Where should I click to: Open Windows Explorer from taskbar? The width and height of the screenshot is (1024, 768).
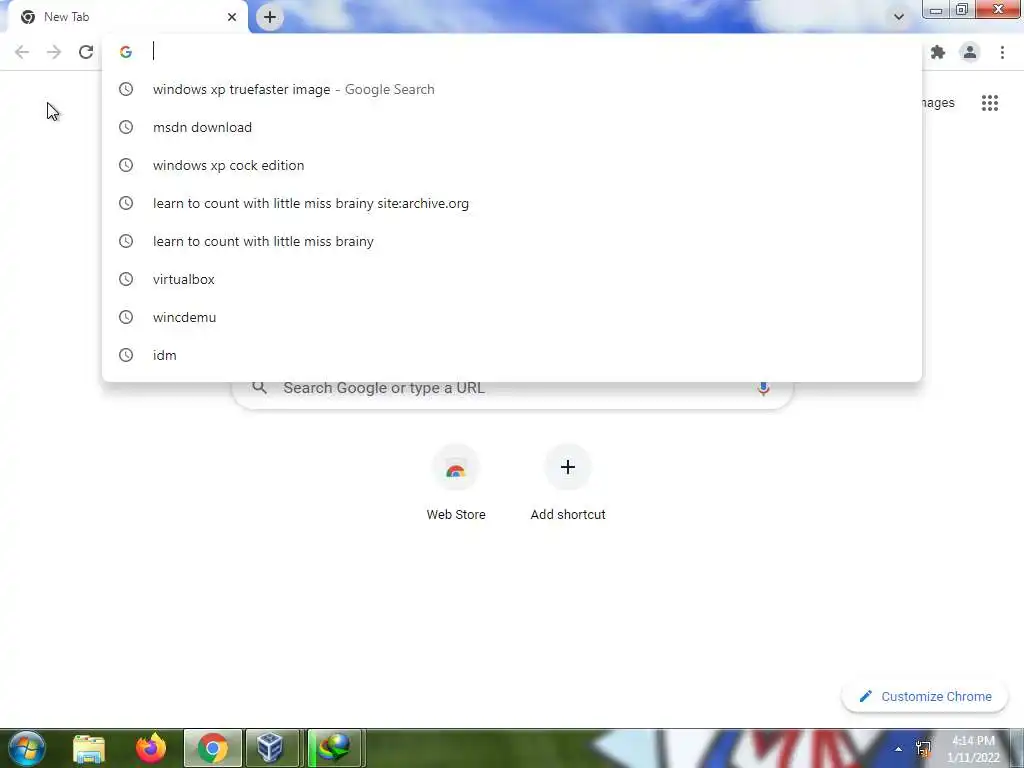(89, 748)
